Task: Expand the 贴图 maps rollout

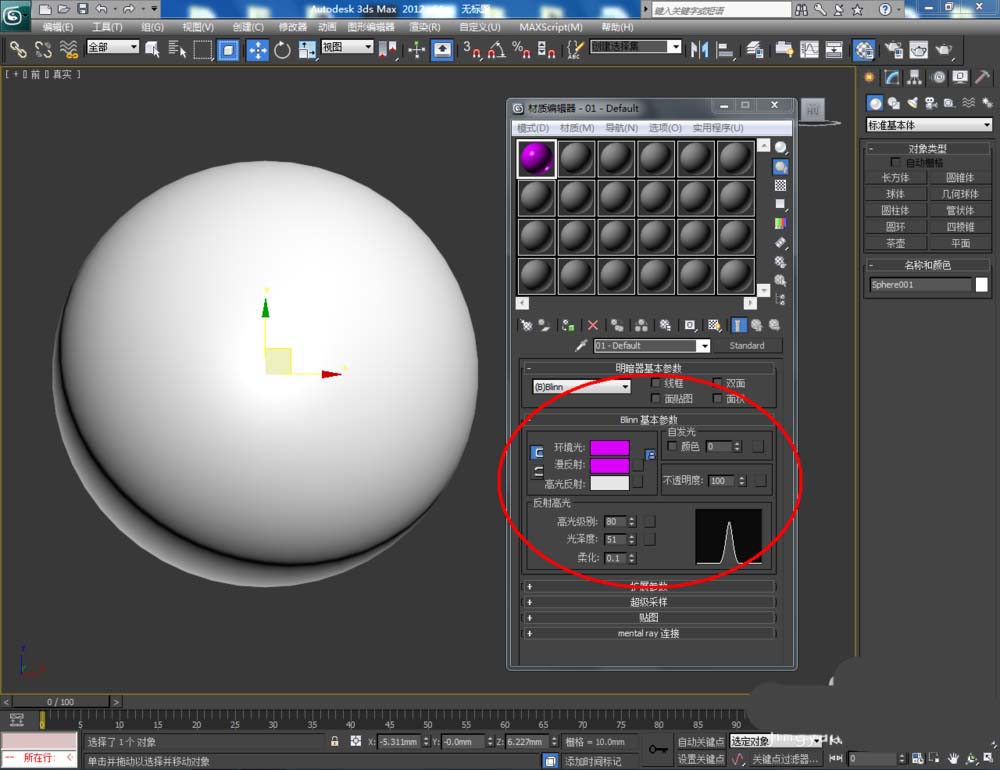Action: point(648,617)
